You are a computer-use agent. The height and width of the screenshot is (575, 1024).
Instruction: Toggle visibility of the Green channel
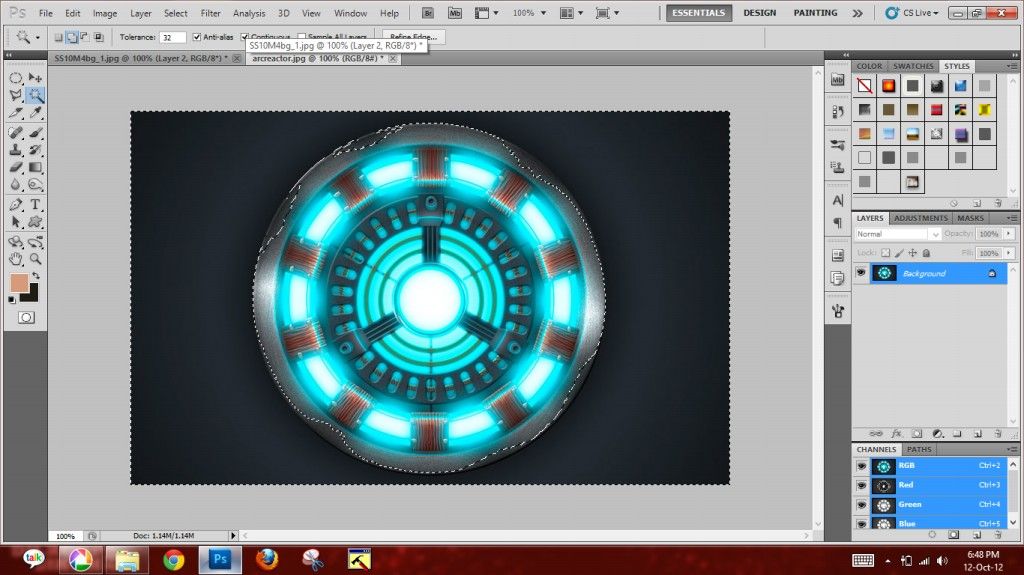click(x=861, y=504)
